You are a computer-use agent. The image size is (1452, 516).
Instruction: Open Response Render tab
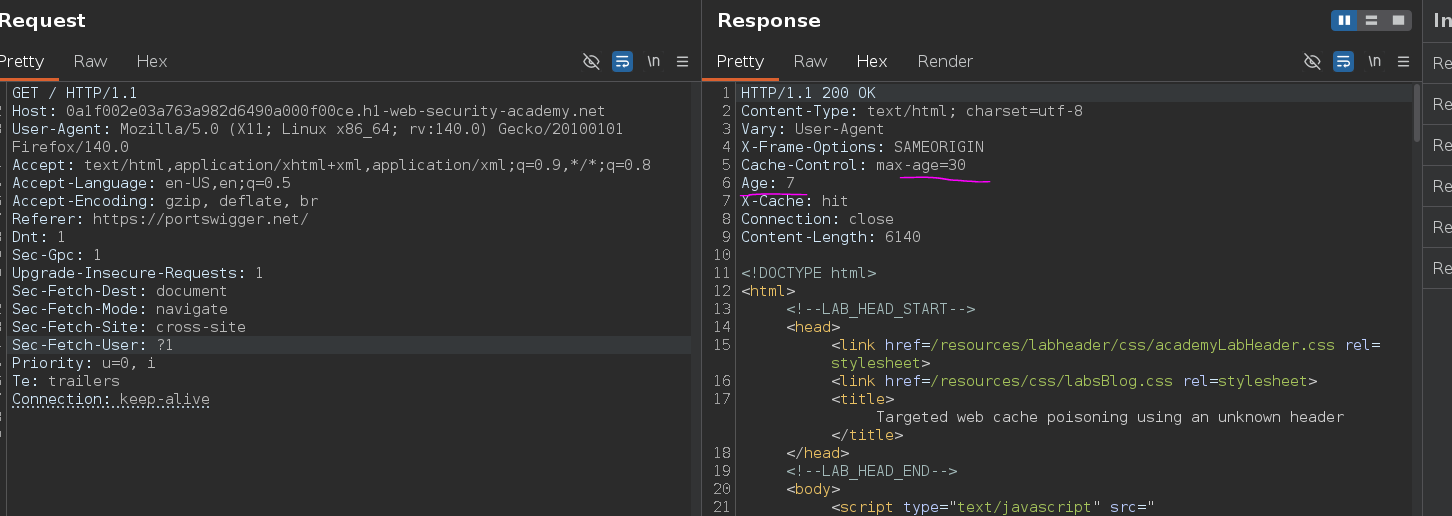click(x=945, y=61)
